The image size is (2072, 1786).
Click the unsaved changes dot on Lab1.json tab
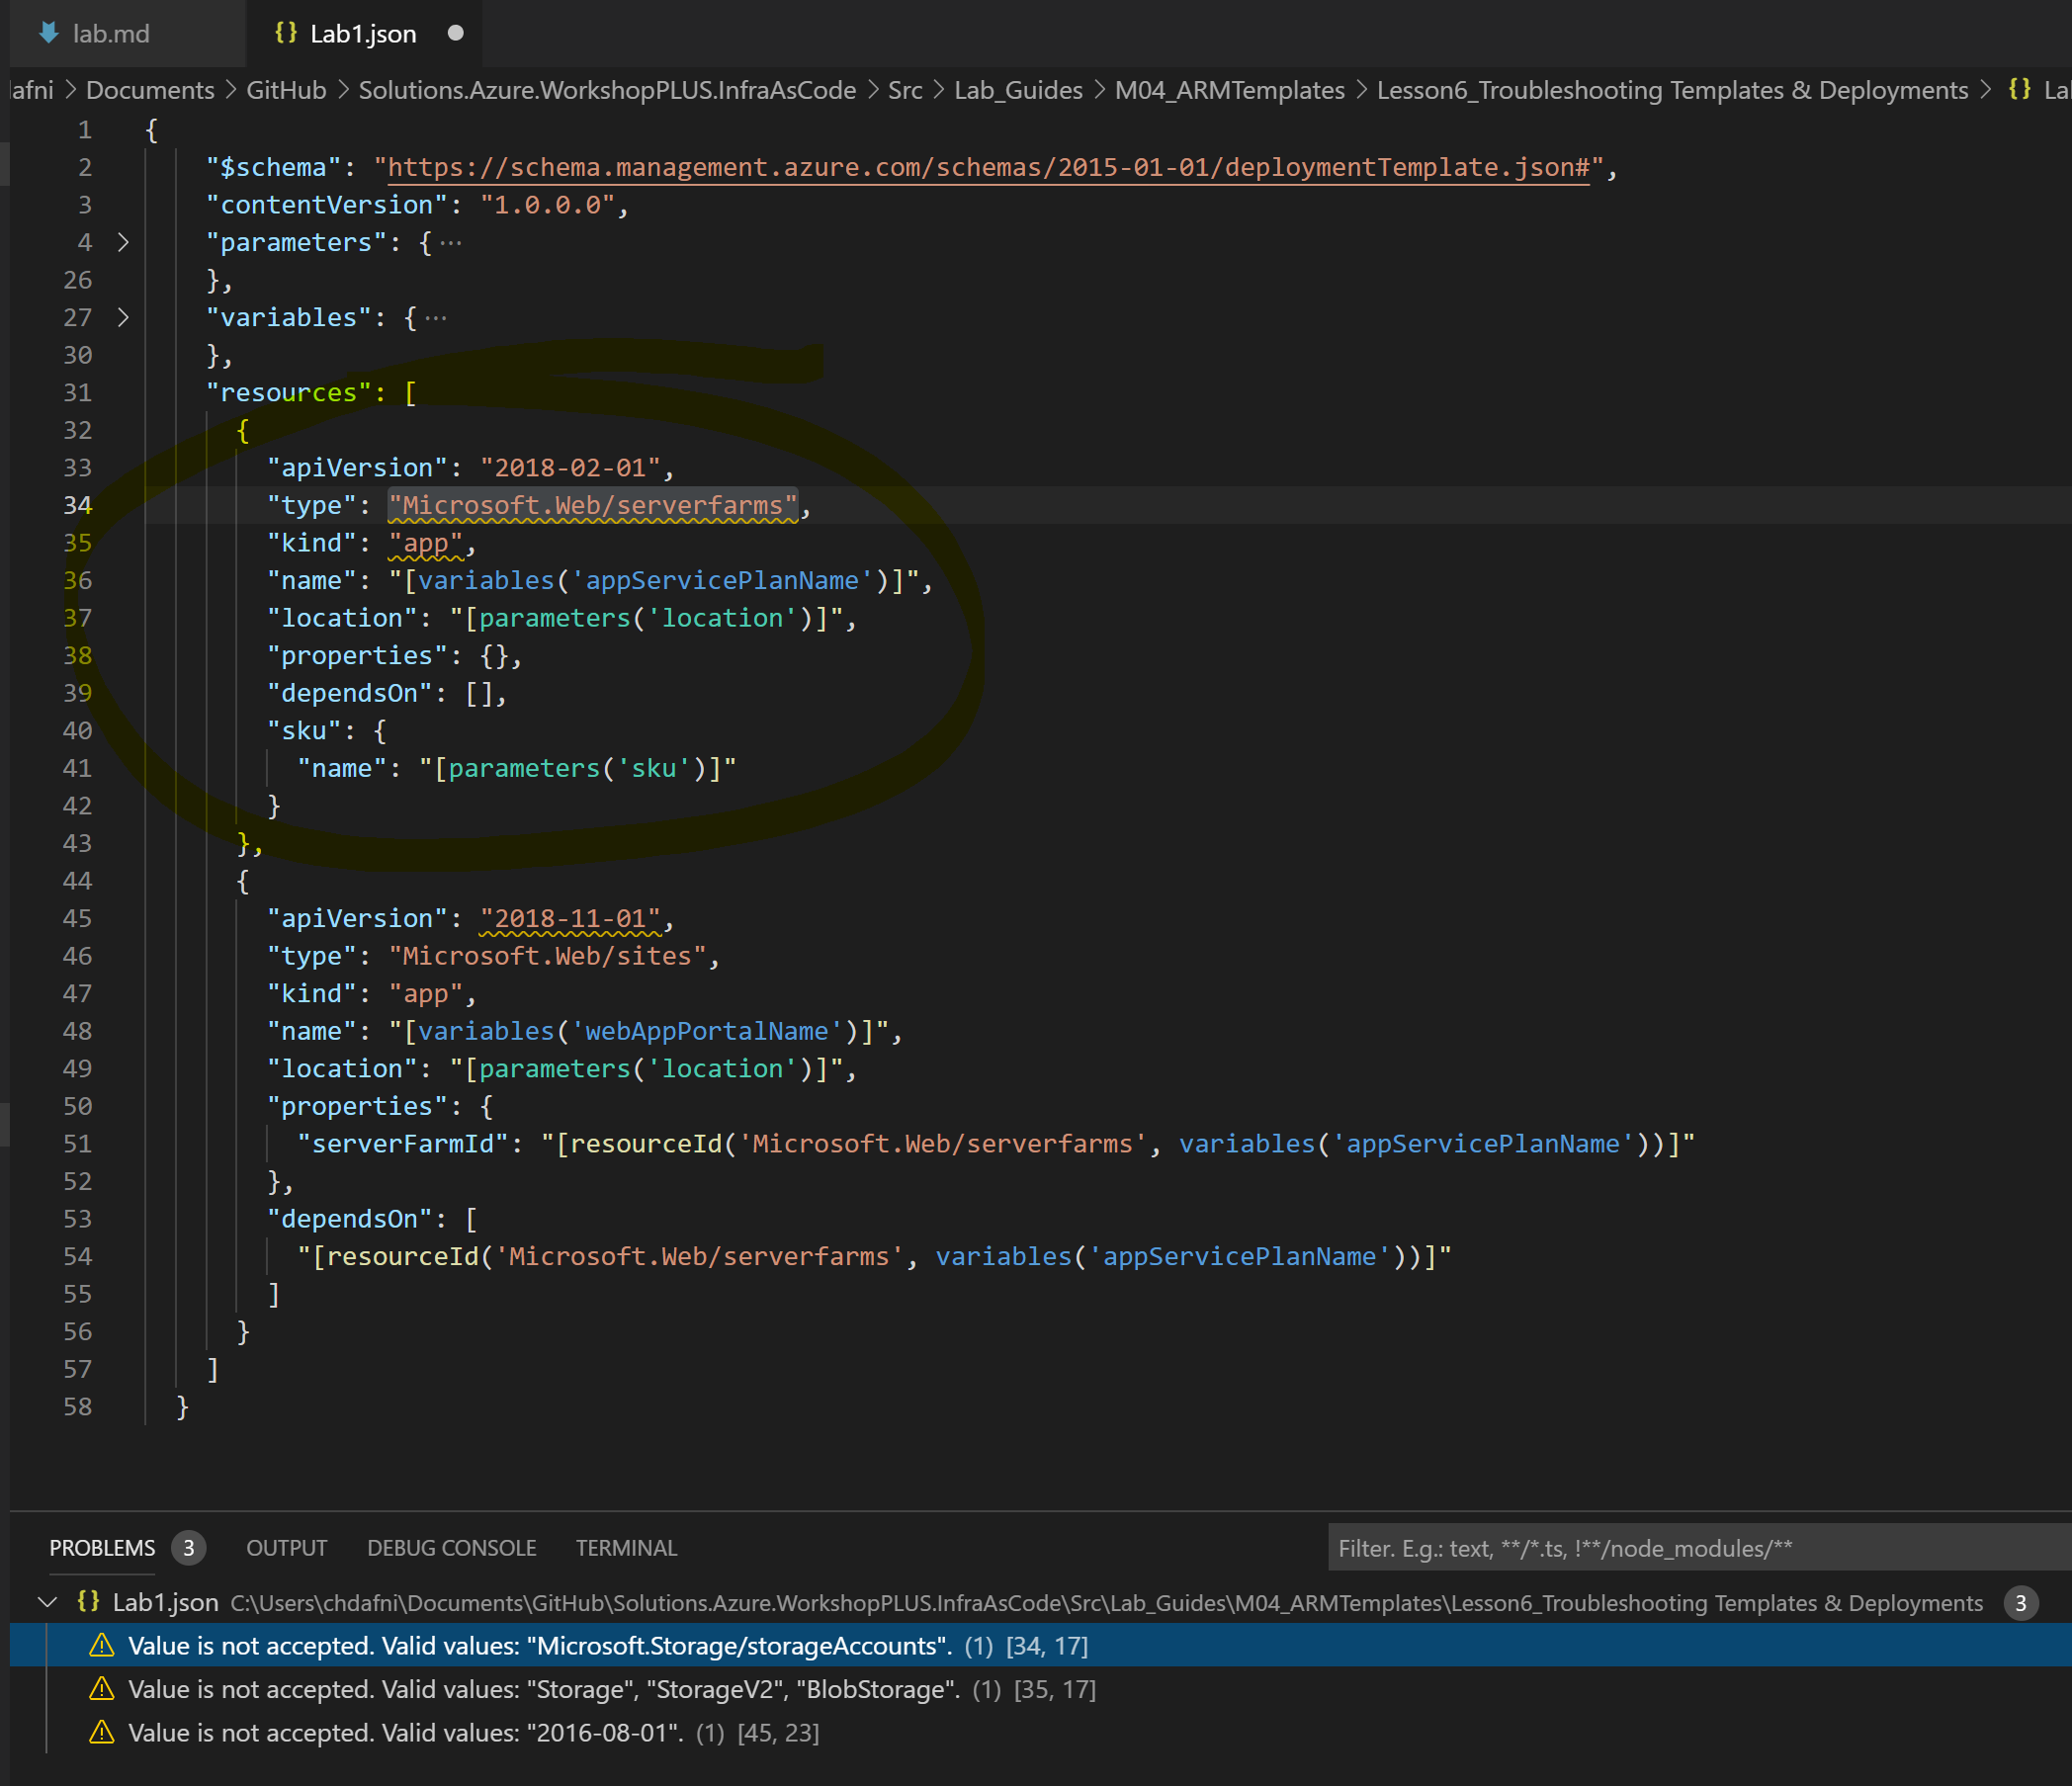(x=456, y=33)
